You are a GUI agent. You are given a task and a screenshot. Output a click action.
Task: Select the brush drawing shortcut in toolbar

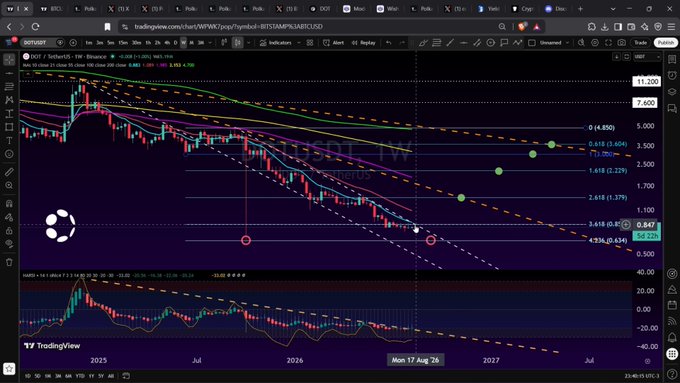[x=423, y=43]
